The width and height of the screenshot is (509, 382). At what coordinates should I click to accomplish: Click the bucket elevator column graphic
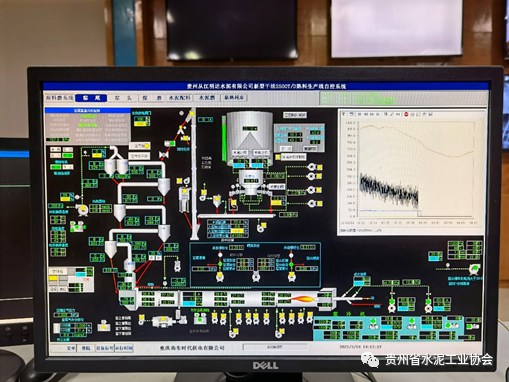pyautogui.click(x=194, y=173)
